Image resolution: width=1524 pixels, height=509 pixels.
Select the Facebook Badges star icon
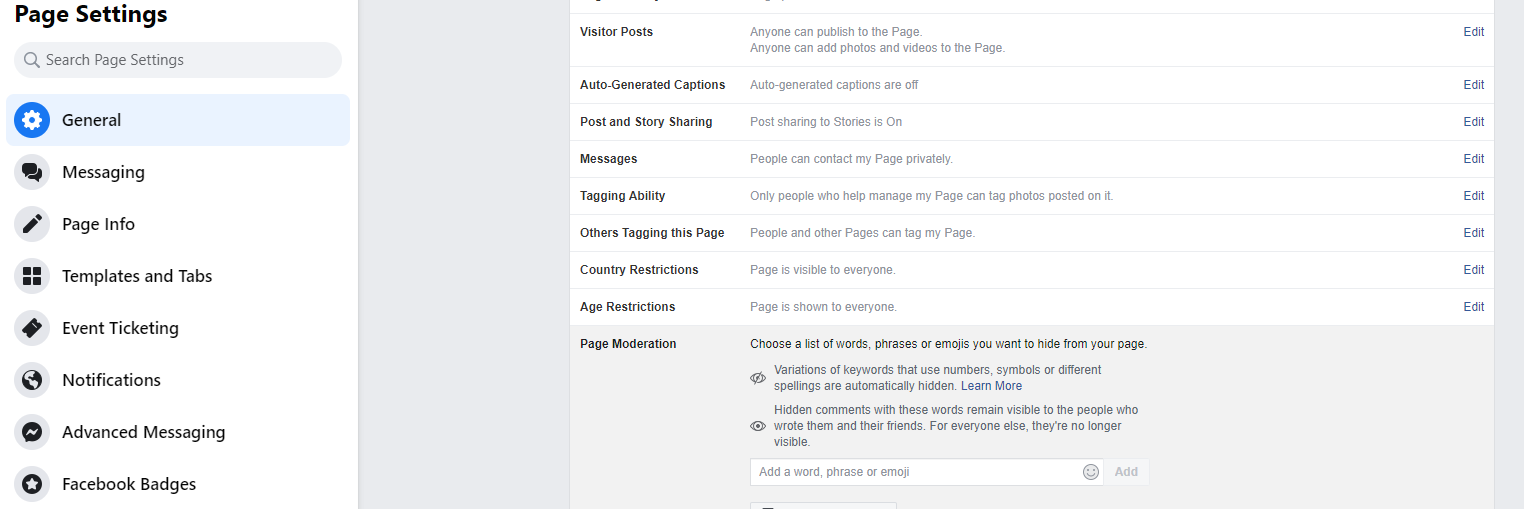pos(32,484)
